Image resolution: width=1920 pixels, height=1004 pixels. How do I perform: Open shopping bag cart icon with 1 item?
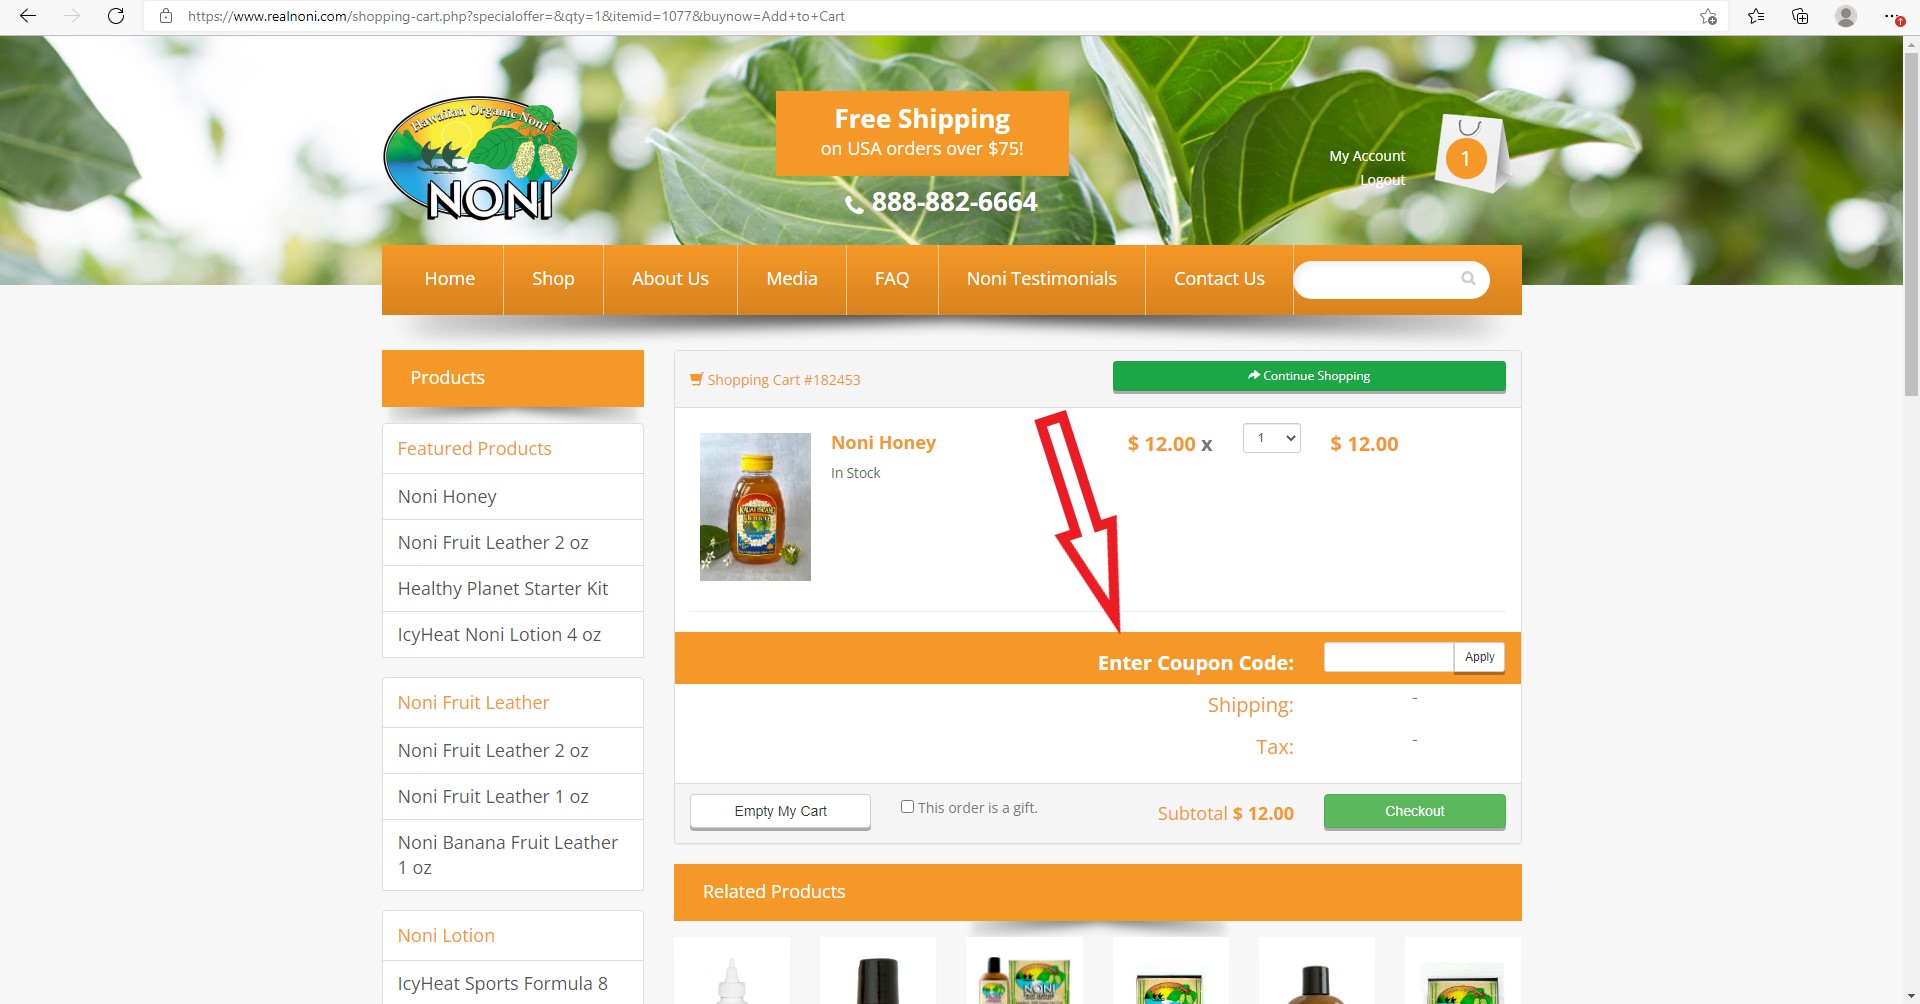(x=1470, y=153)
